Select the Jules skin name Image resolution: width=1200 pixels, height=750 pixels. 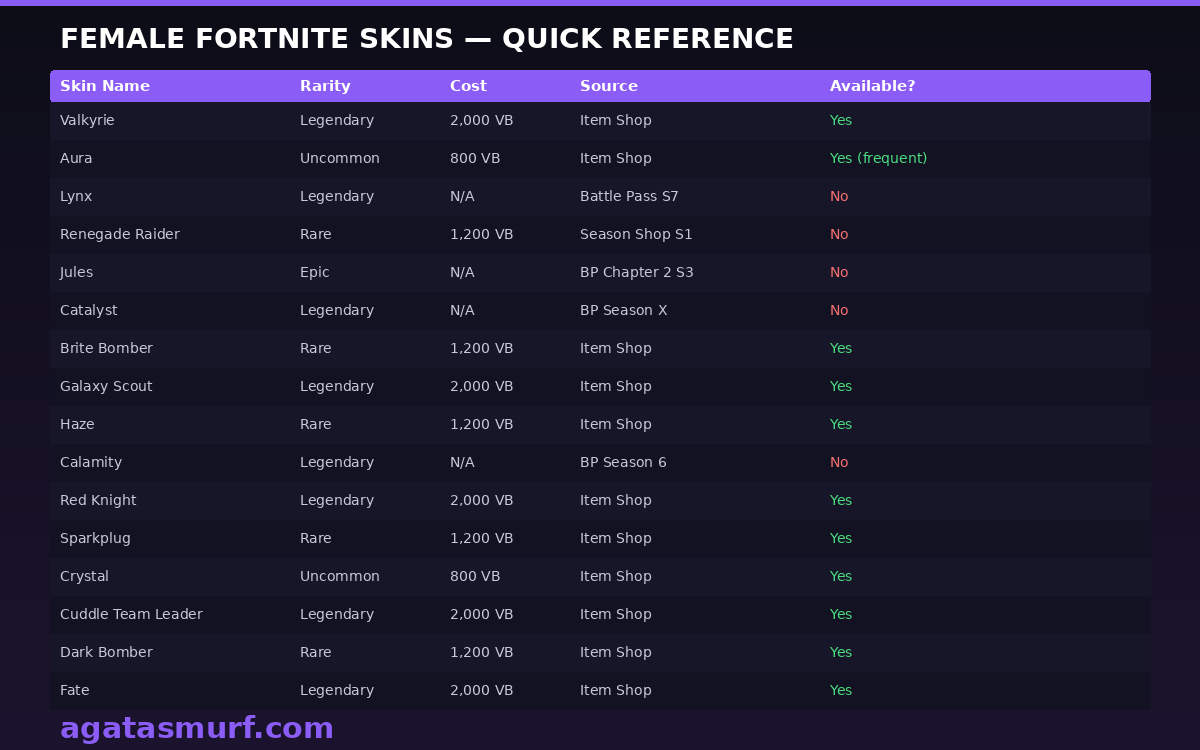pos(76,272)
